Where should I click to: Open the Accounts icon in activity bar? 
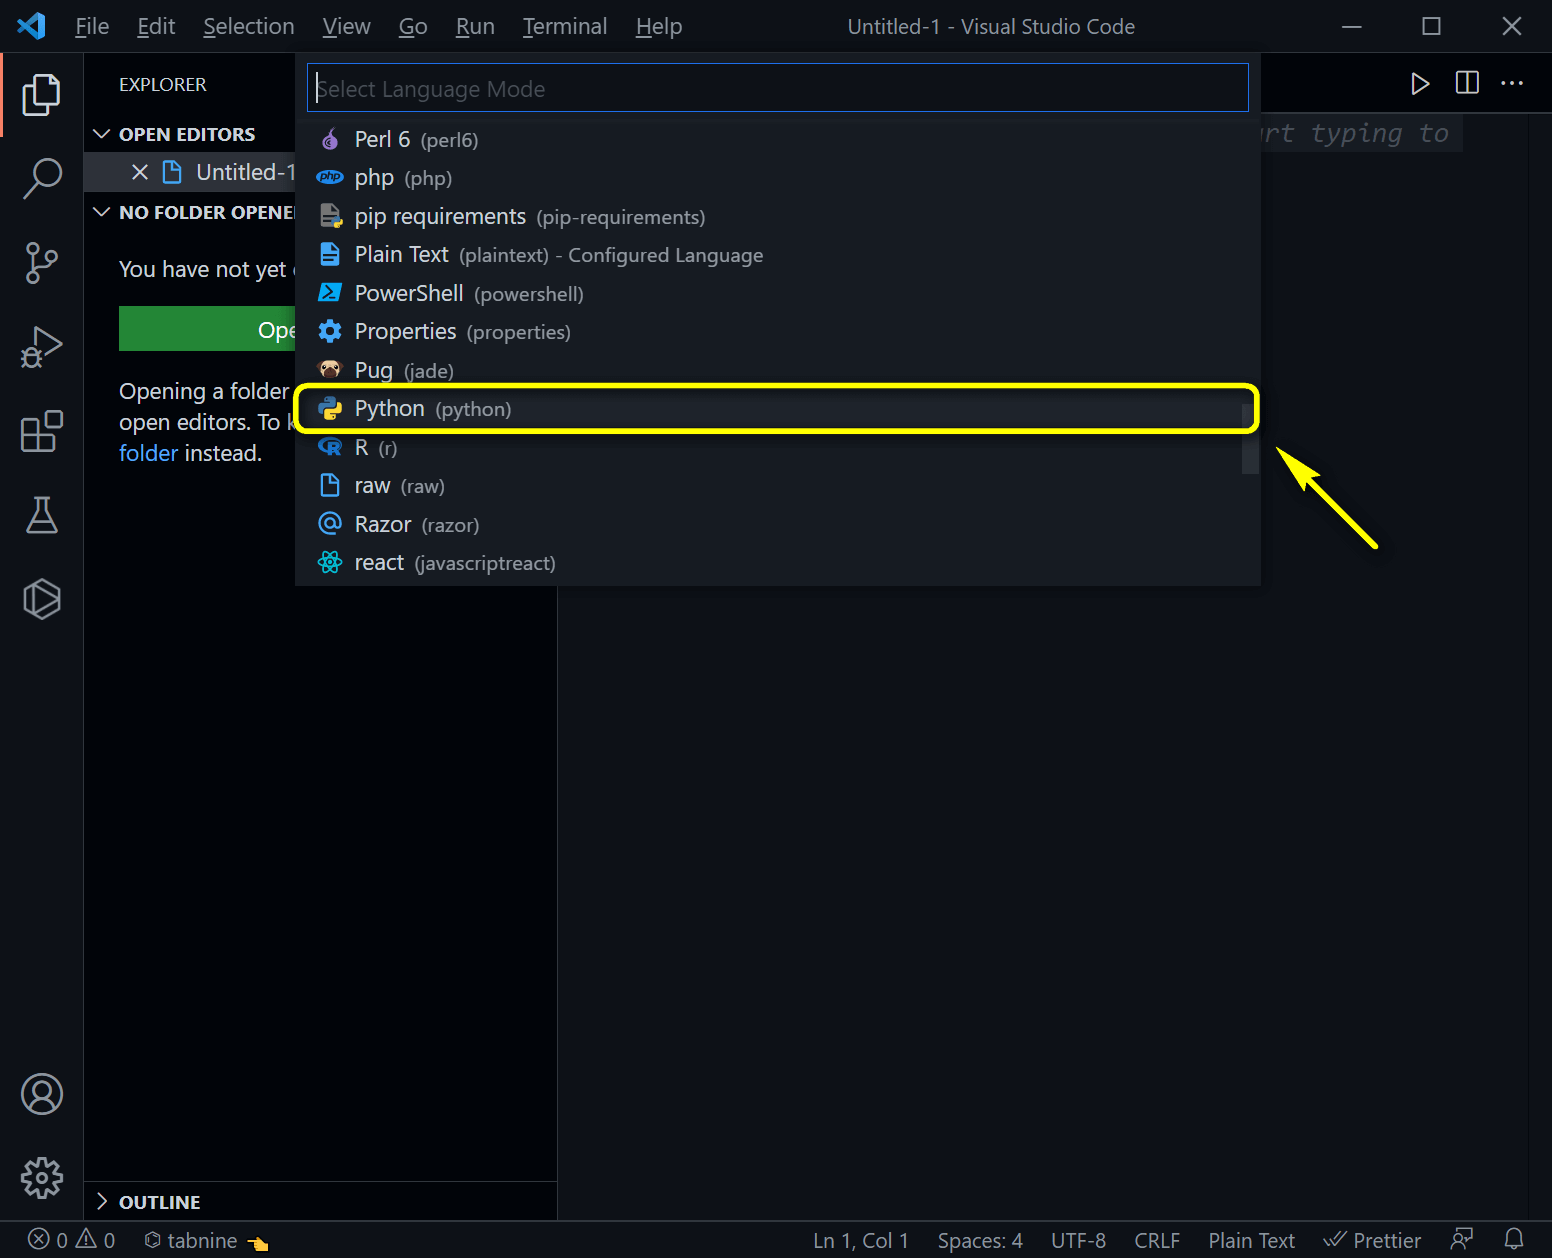pyautogui.click(x=42, y=1094)
